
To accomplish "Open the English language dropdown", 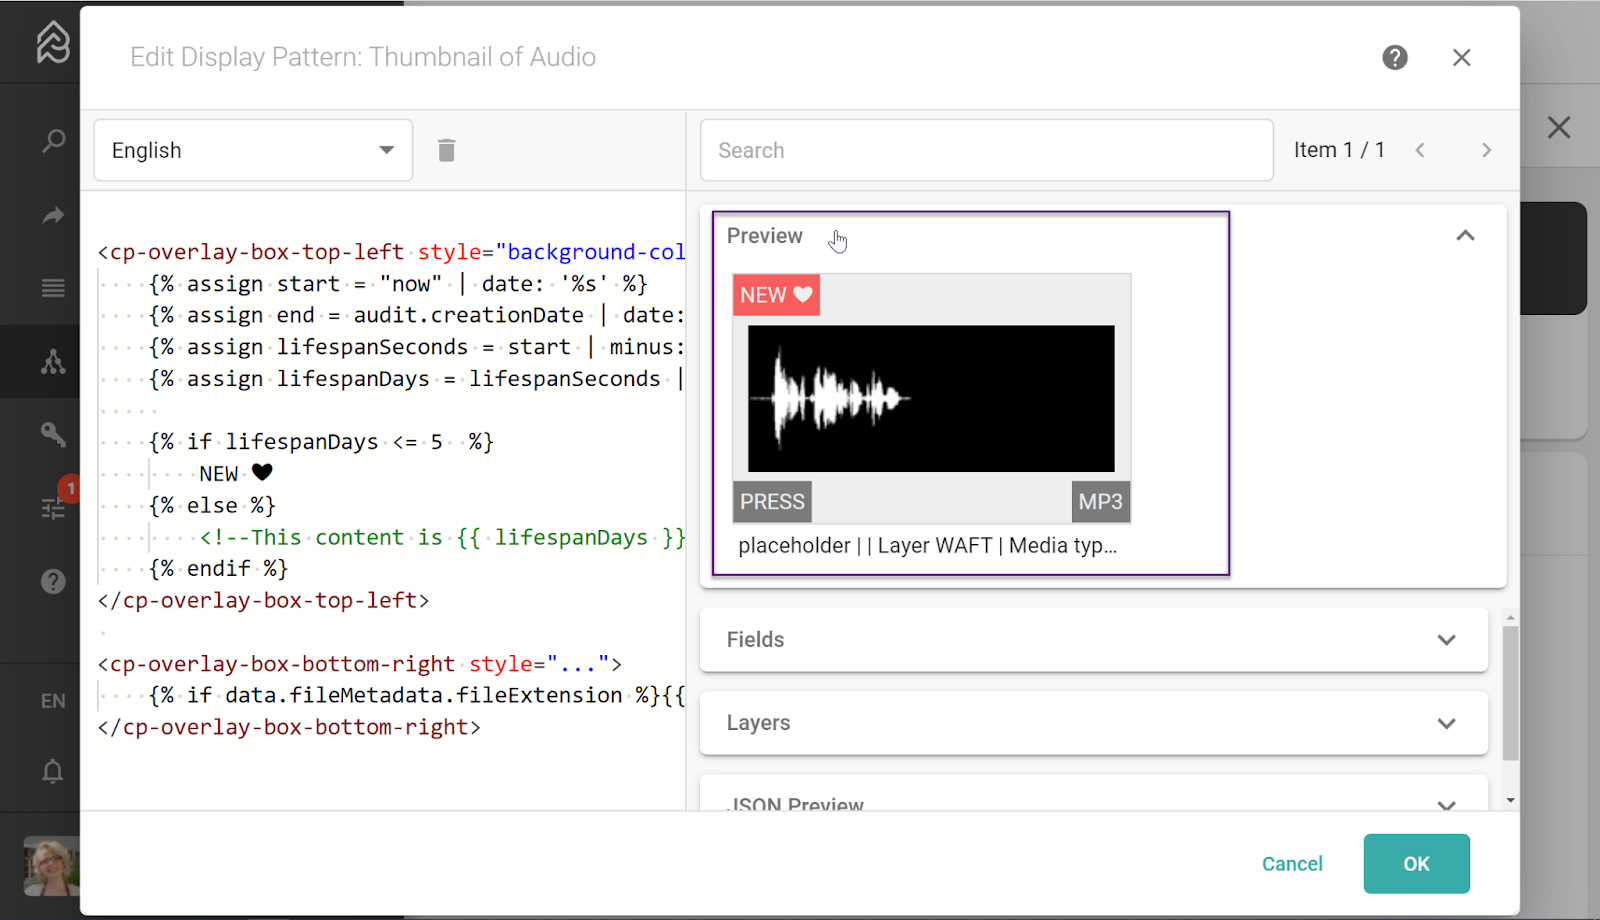I will 253,150.
